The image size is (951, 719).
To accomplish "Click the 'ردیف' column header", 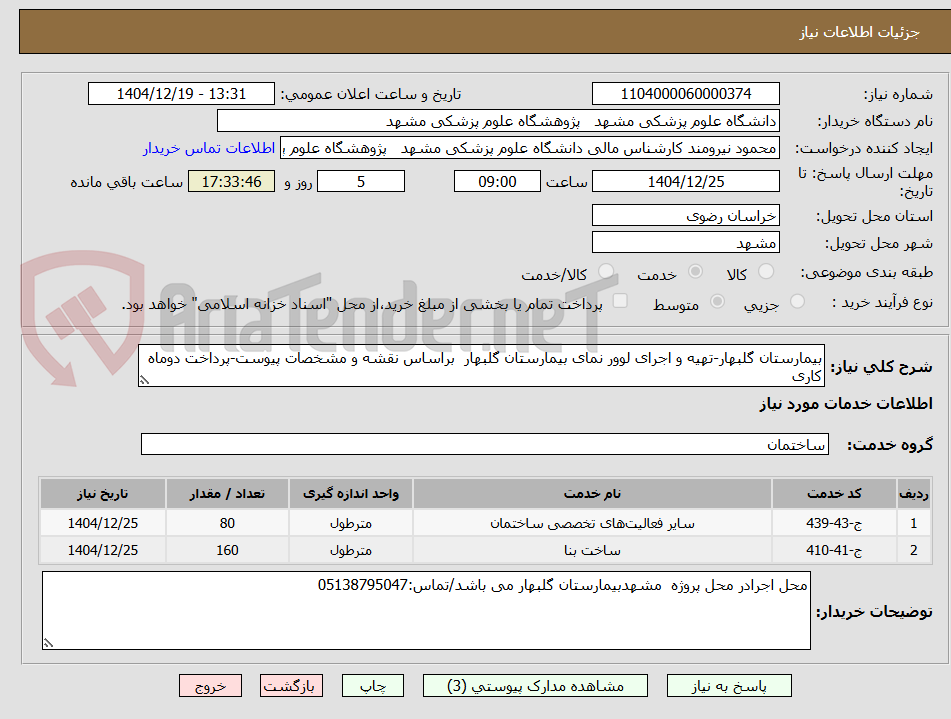I will tap(913, 493).
